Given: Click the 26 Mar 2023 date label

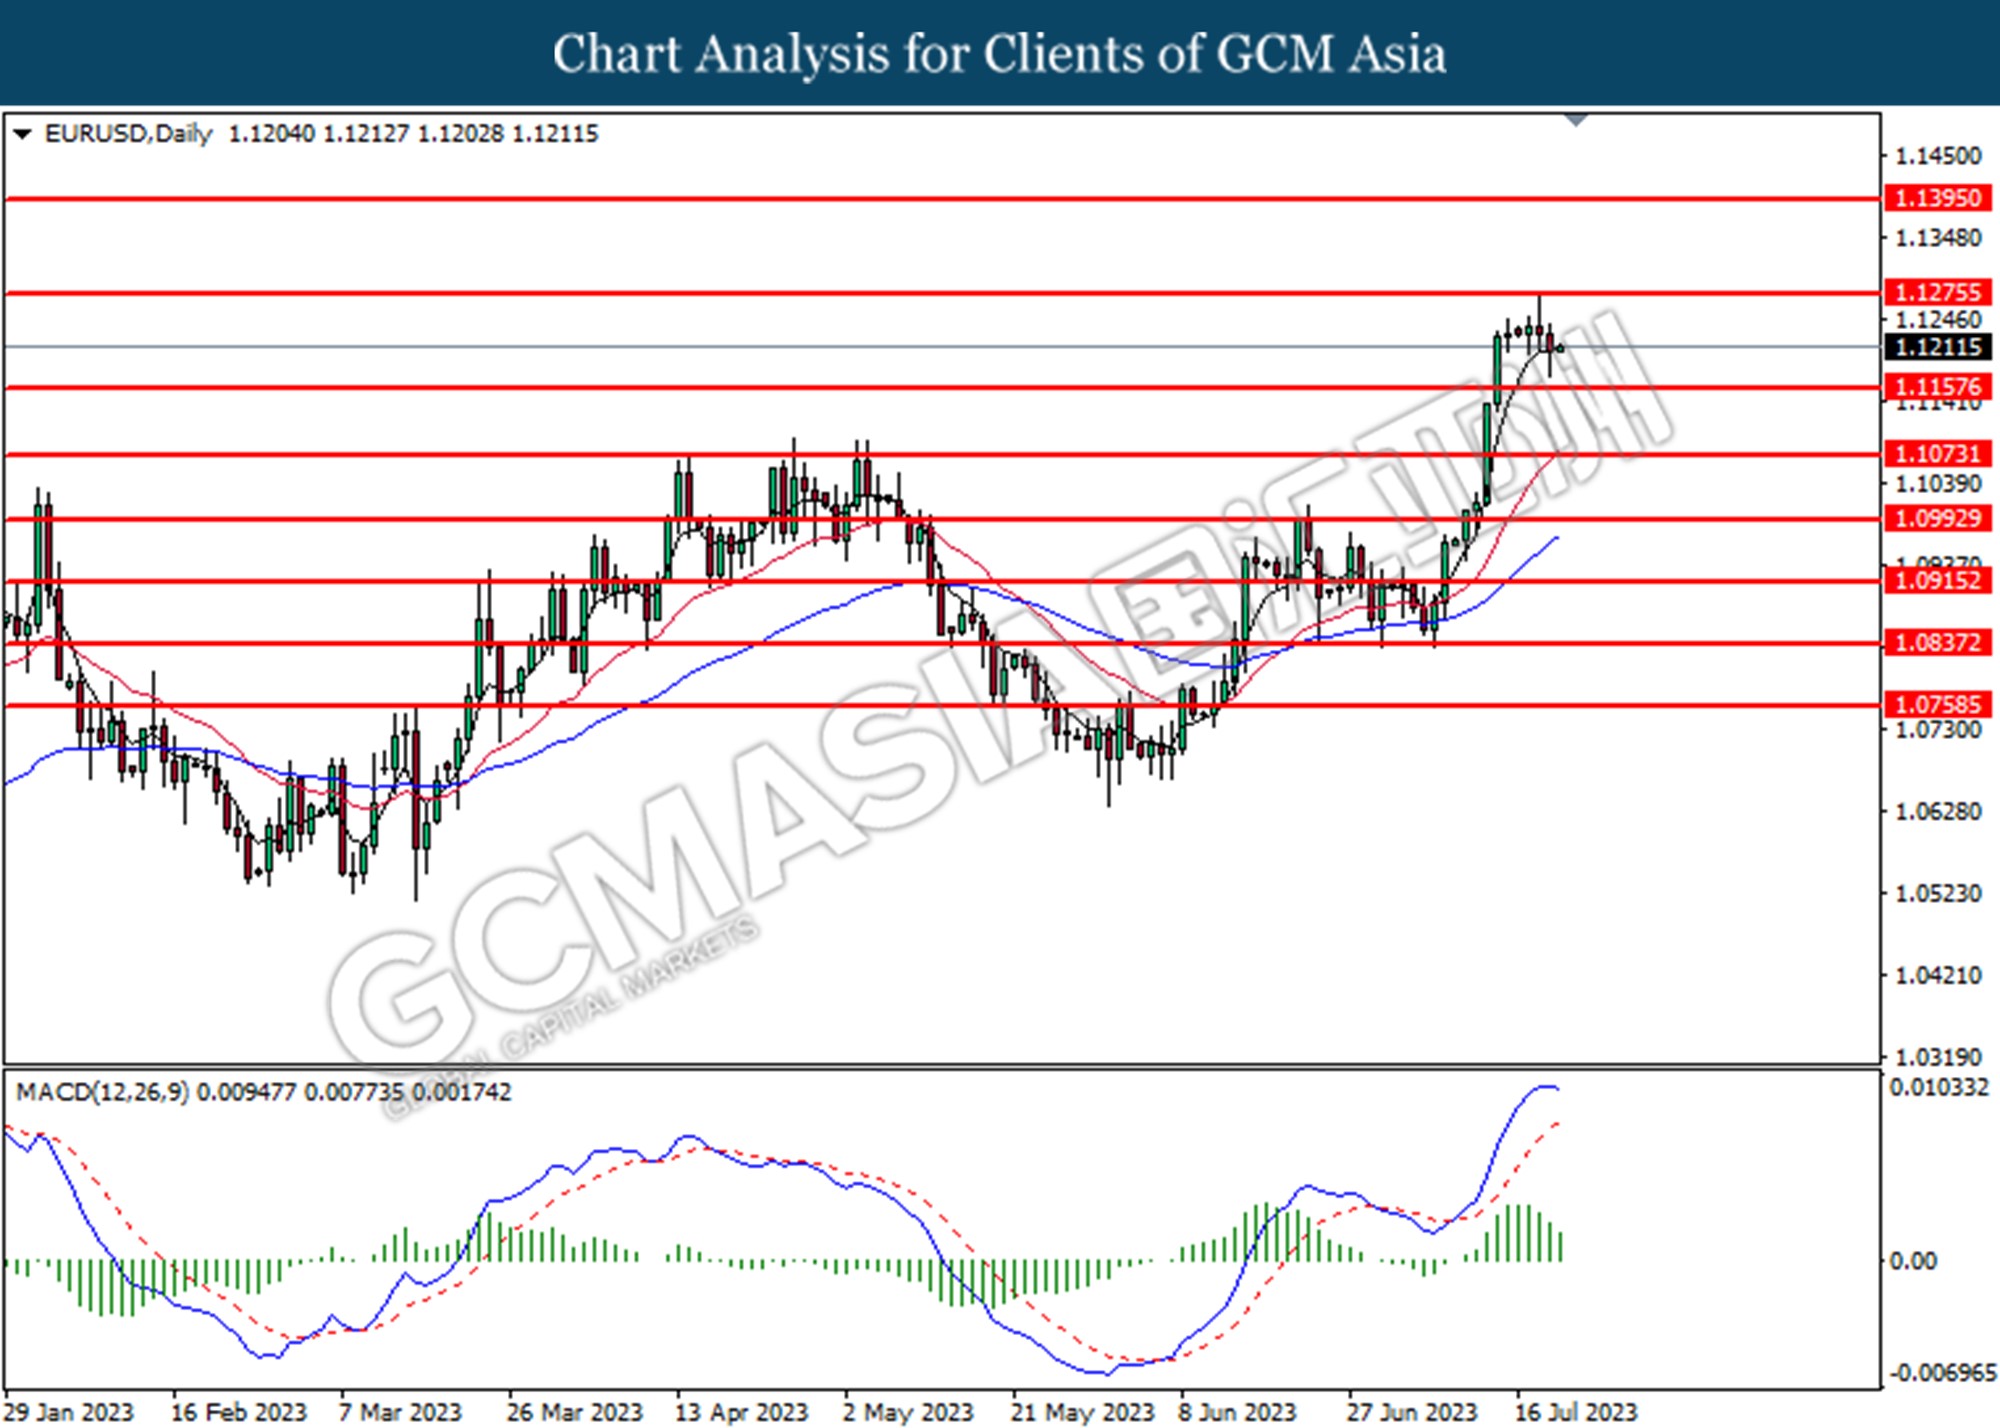Looking at the screenshot, I should coord(574,1412).
